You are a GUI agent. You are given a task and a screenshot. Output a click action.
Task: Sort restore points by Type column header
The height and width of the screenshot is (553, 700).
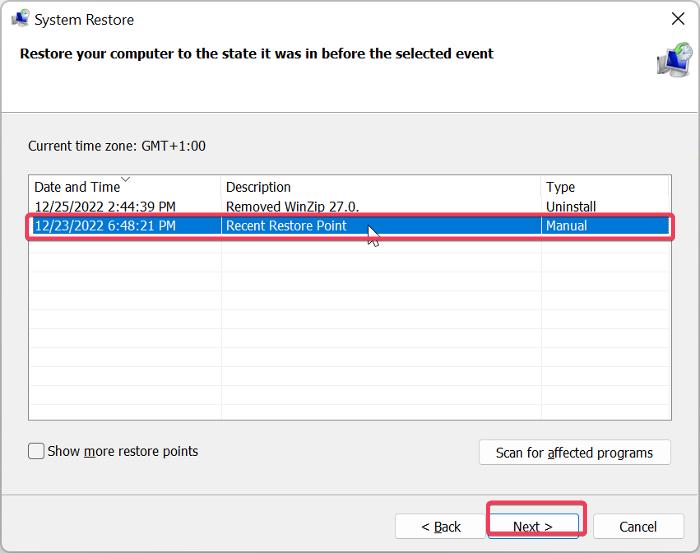pyautogui.click(x=560, y=187)
